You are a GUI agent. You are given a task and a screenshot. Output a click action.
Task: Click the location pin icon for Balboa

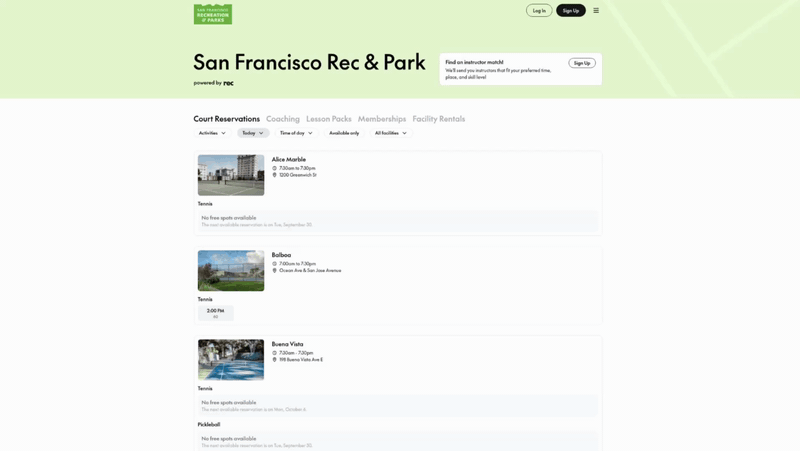(x=275, y=270)
